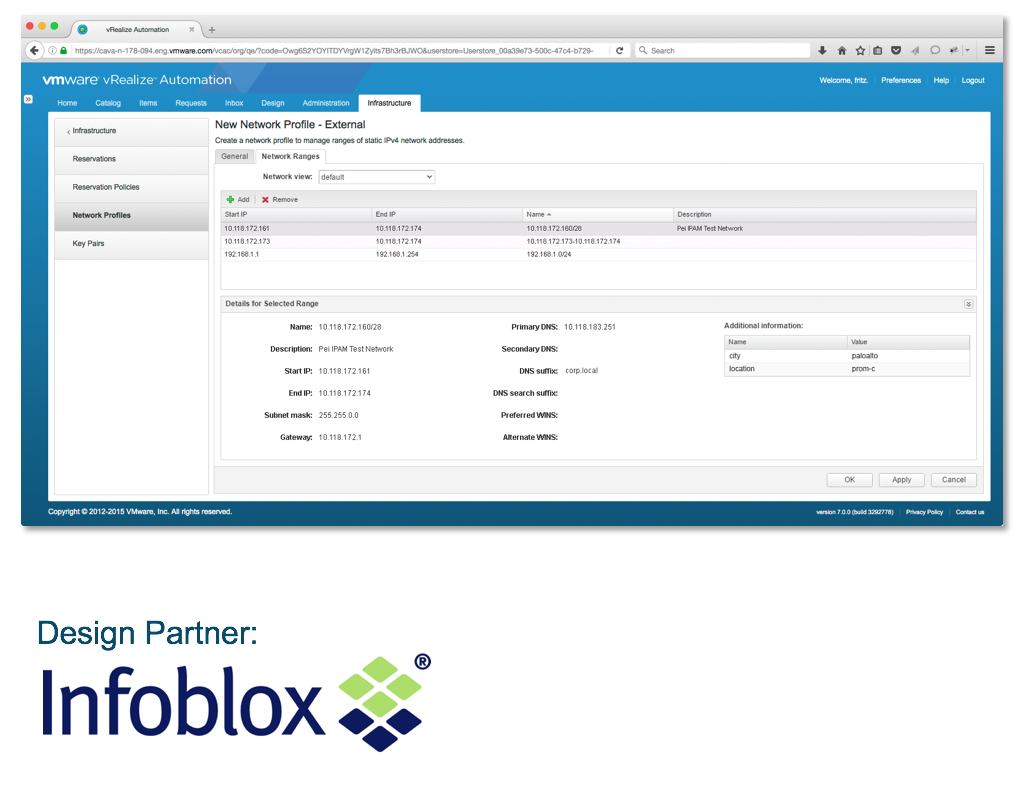Collapse the Details for Selected Range section
The width and height of the screenshot is (1034, 798).
point(968,304)
